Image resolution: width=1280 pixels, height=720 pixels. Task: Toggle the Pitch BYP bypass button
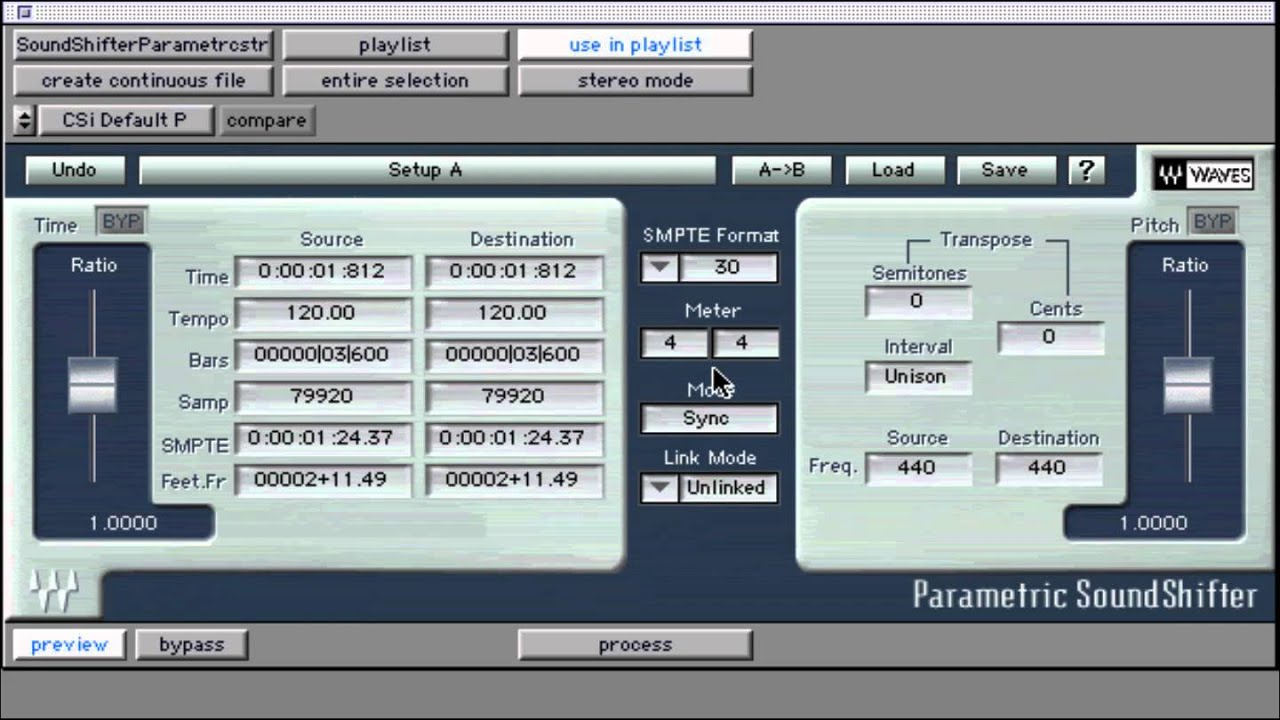click(1212, 222)
